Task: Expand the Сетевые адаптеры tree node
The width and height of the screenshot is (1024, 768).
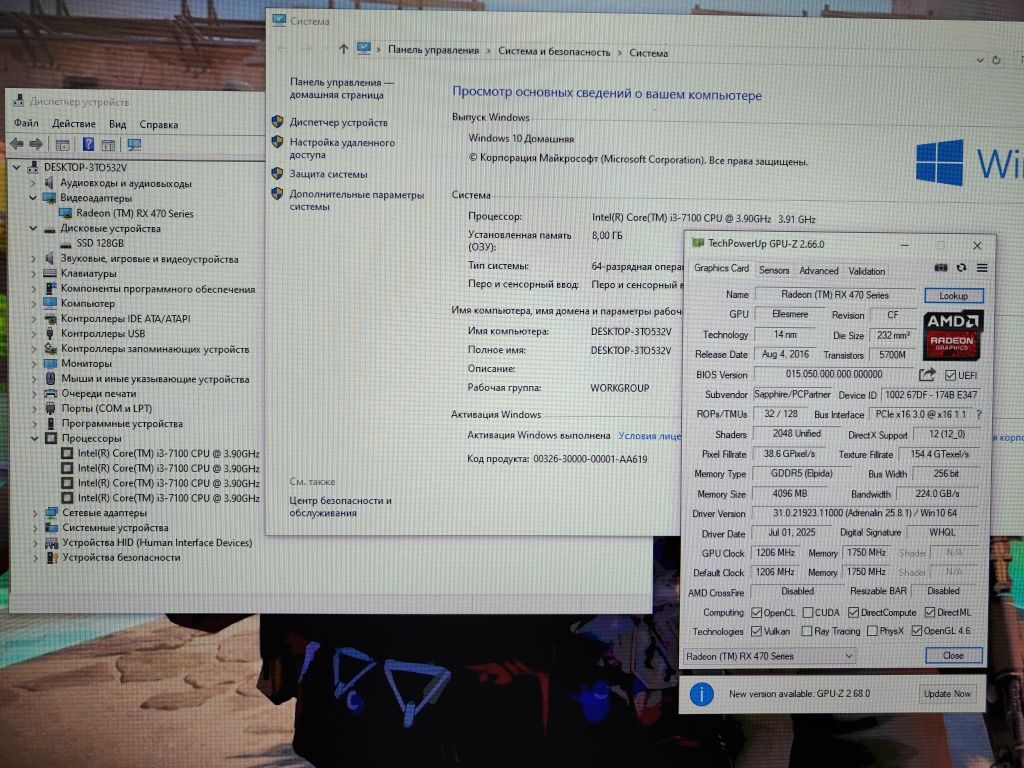Action: click(x=35, y=513)
